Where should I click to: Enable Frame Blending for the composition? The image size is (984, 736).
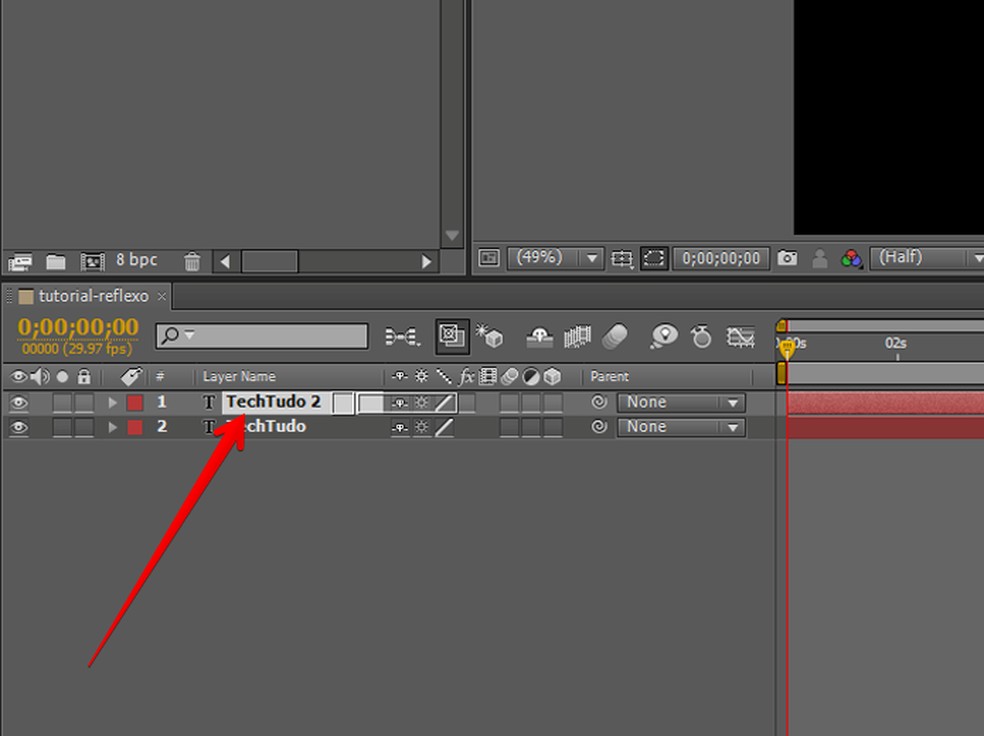coord(577,337)
